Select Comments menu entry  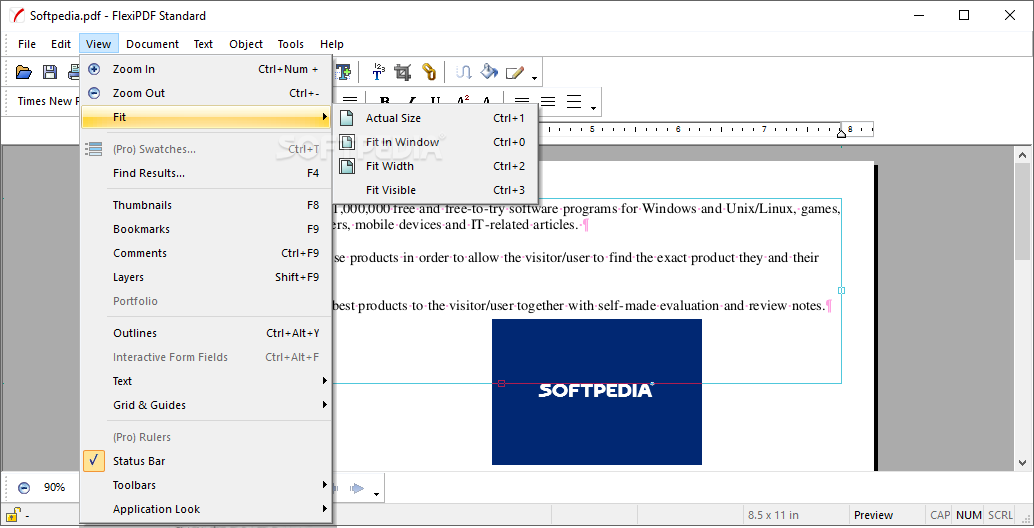click(206, 253)
